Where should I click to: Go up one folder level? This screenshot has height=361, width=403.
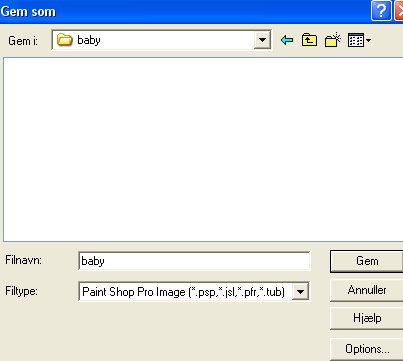[309, 40]
